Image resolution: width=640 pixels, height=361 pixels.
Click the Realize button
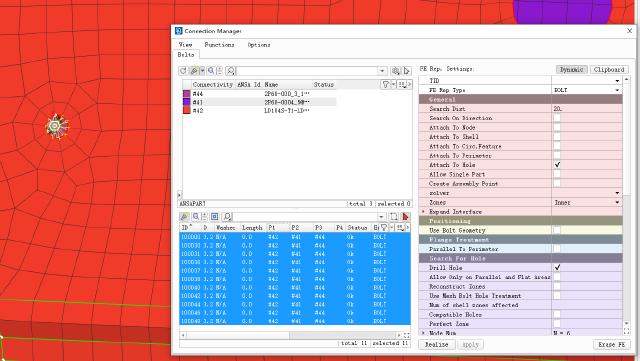tap(436, 345)
